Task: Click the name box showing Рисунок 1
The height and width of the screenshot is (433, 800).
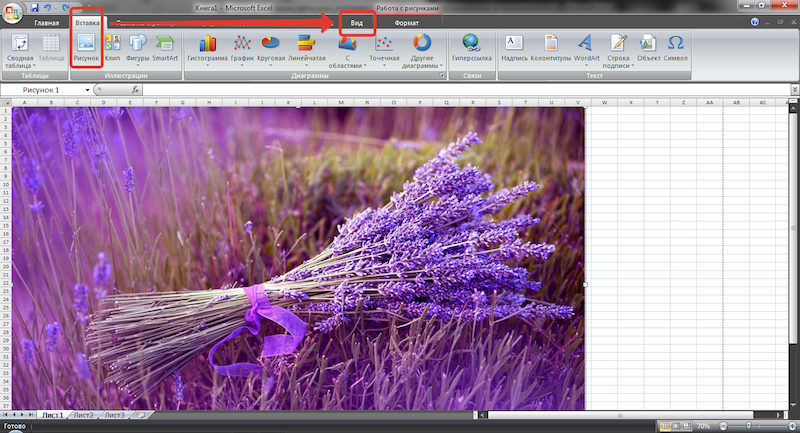Action: click(44, 90)
